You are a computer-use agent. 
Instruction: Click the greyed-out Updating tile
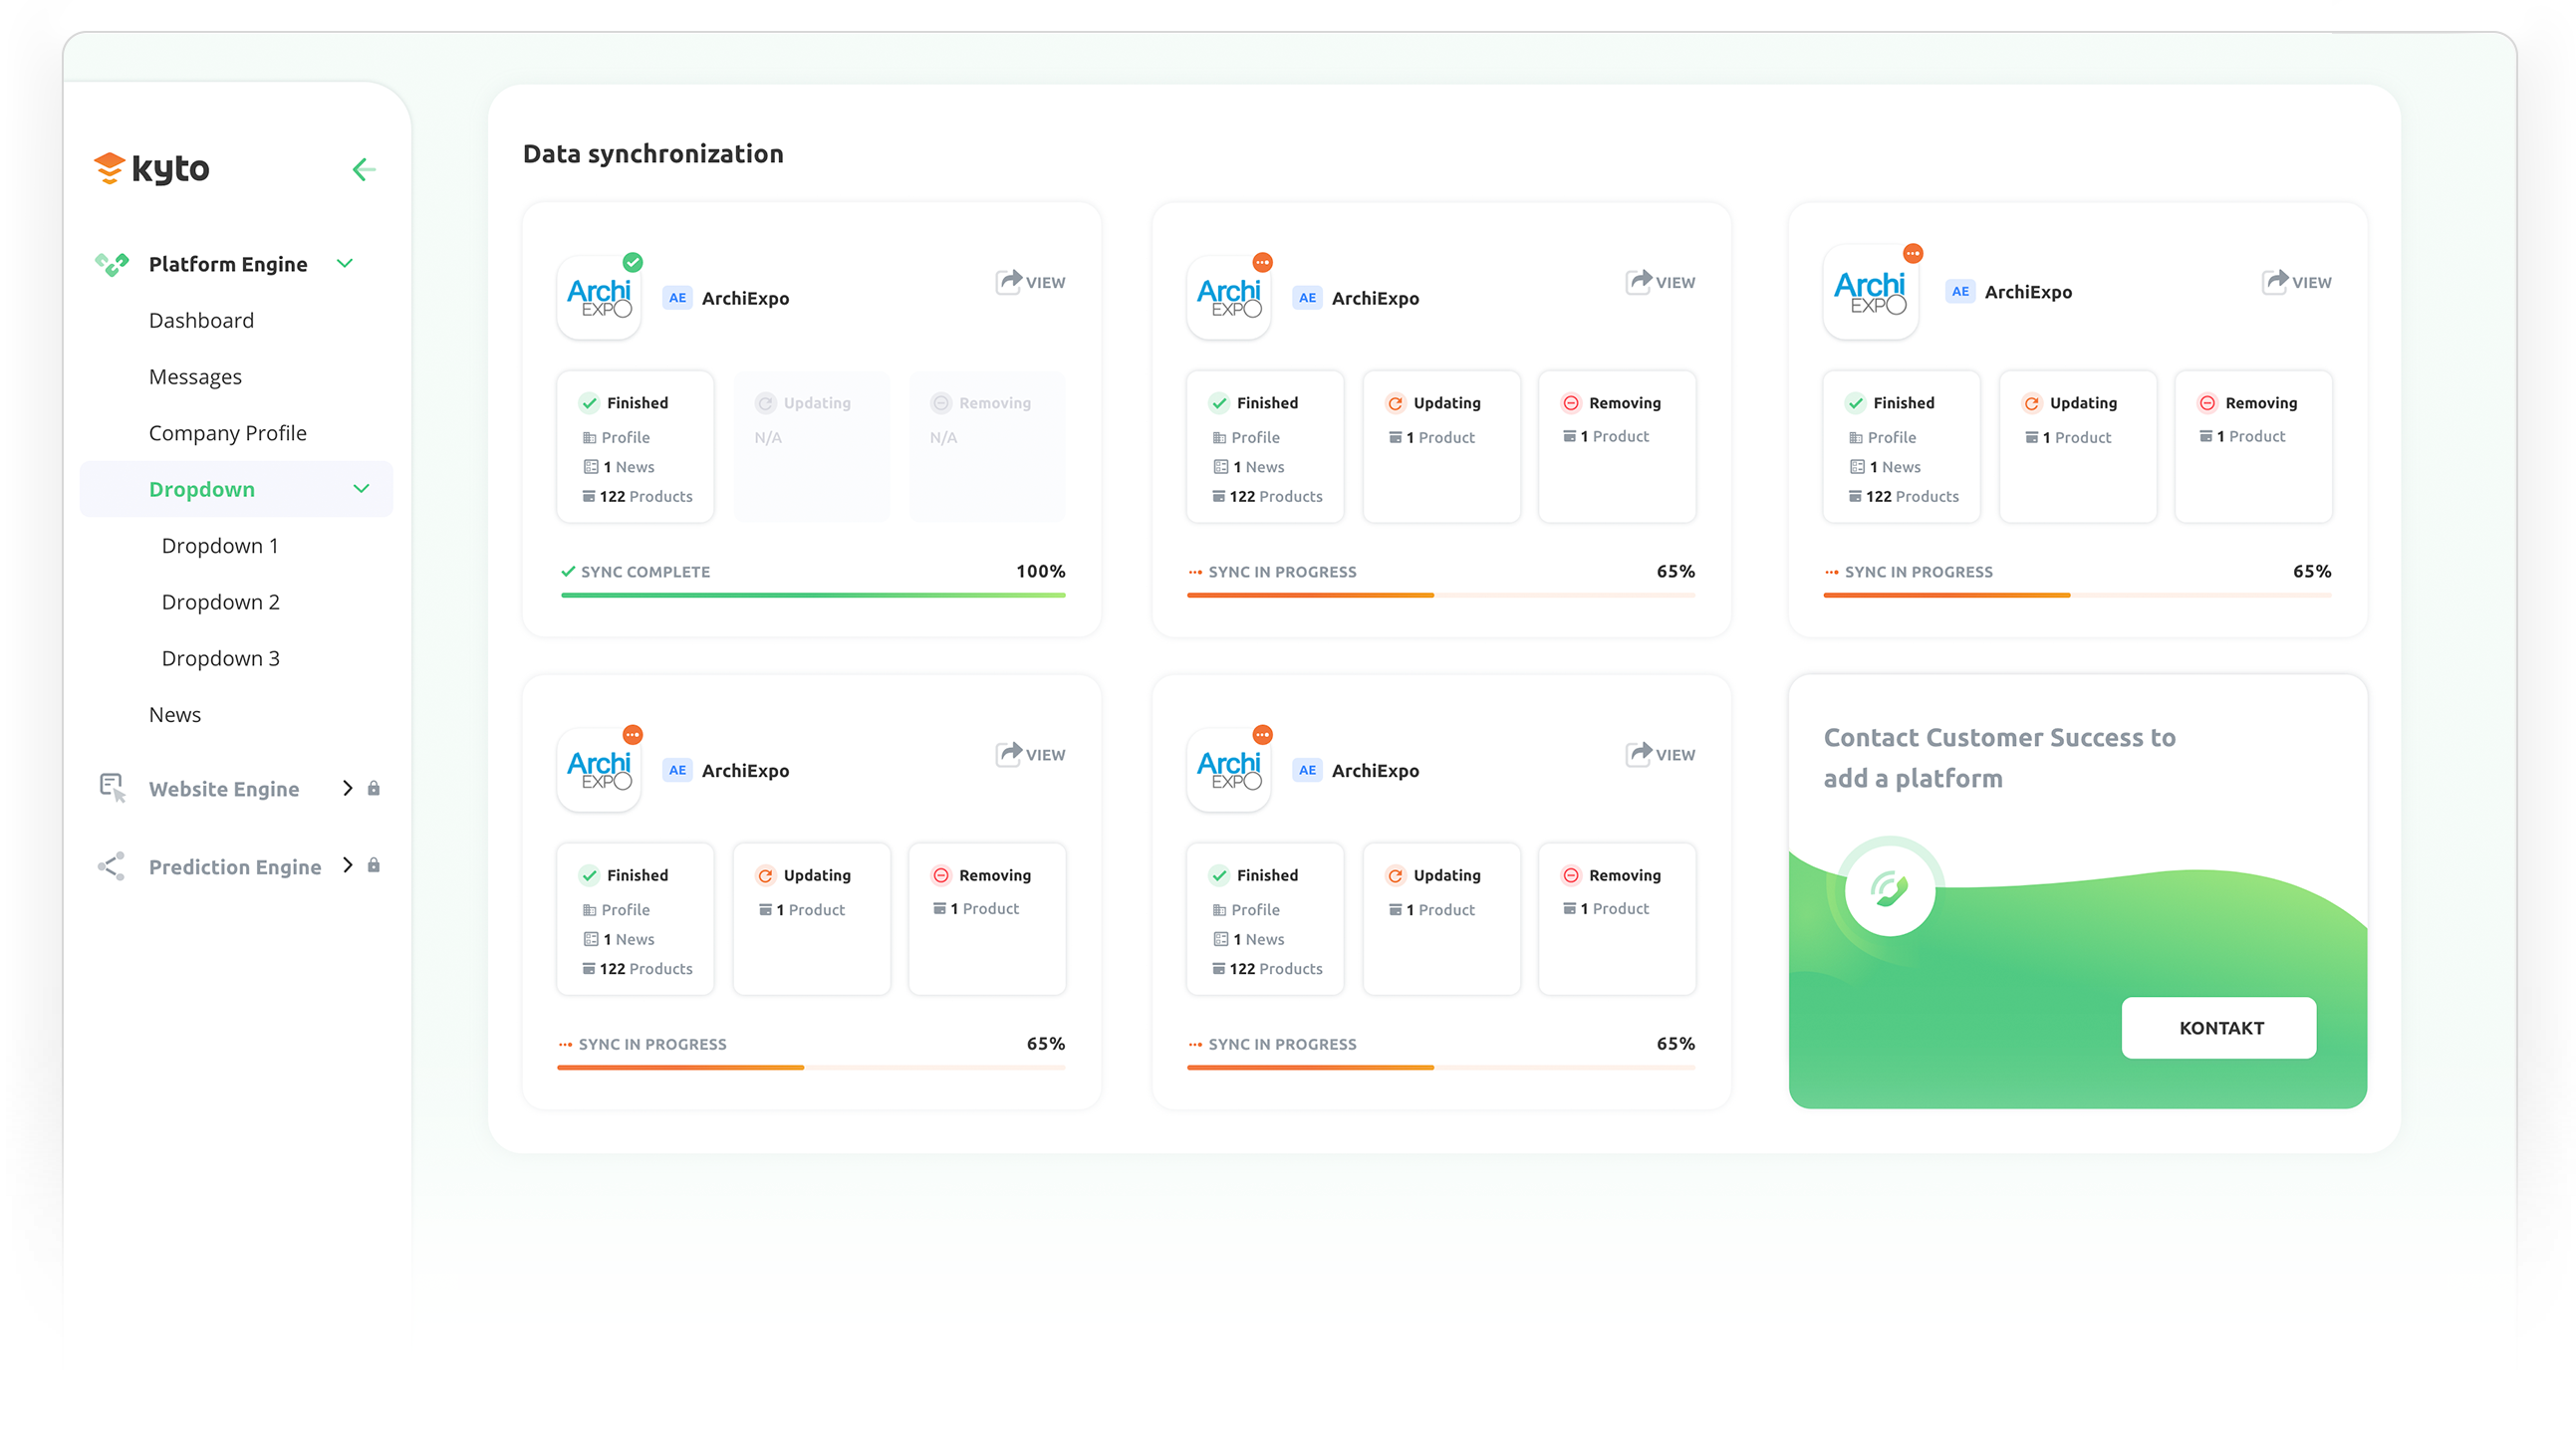click(812, 446)
